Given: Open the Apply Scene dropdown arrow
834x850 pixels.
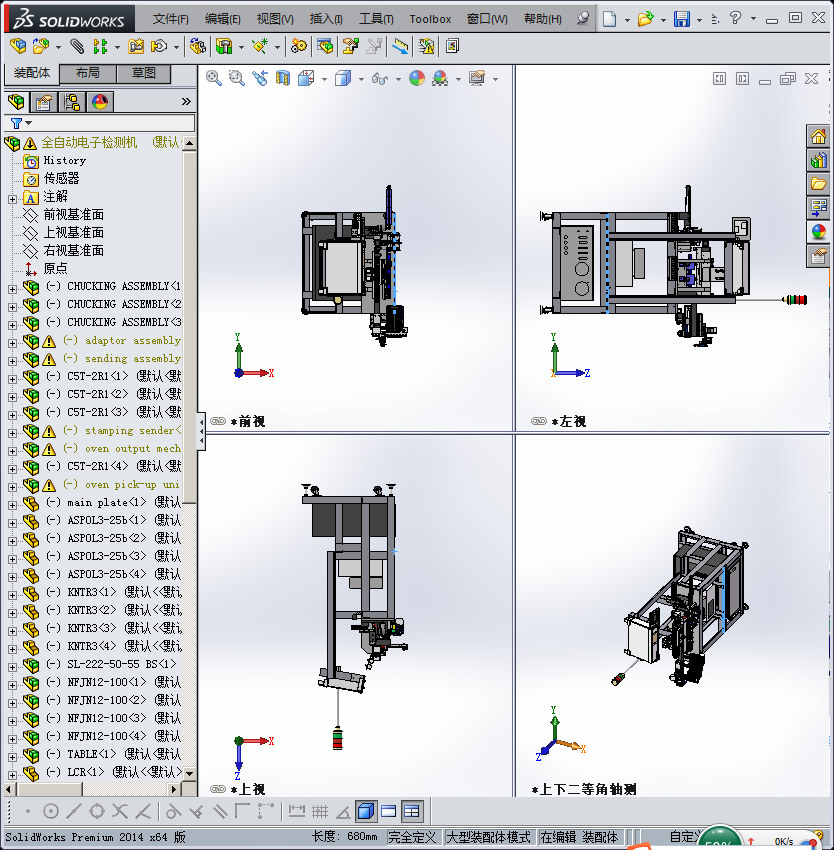Looking at the screenshot, I should 458,79.
